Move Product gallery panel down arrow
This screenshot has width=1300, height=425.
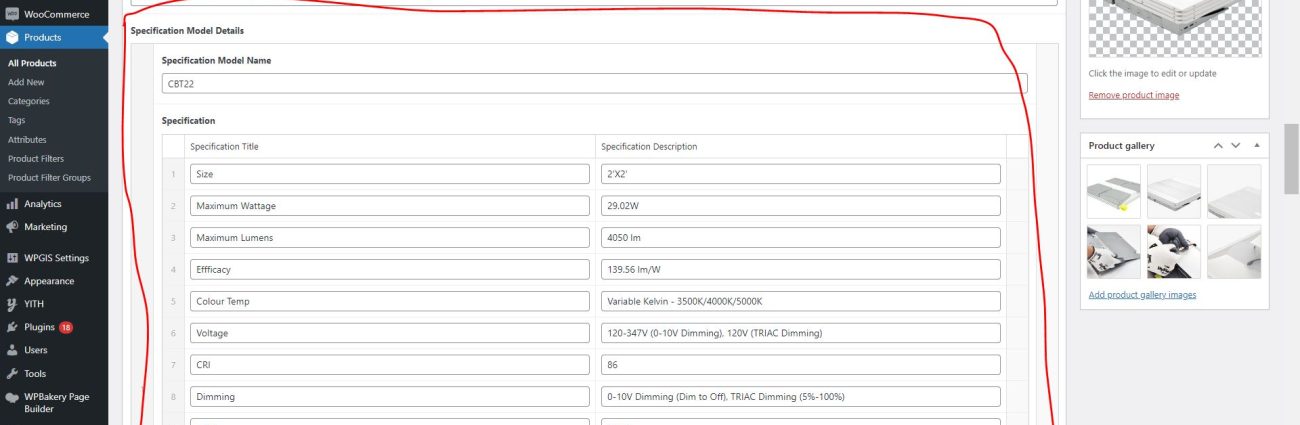[1235, 146]
